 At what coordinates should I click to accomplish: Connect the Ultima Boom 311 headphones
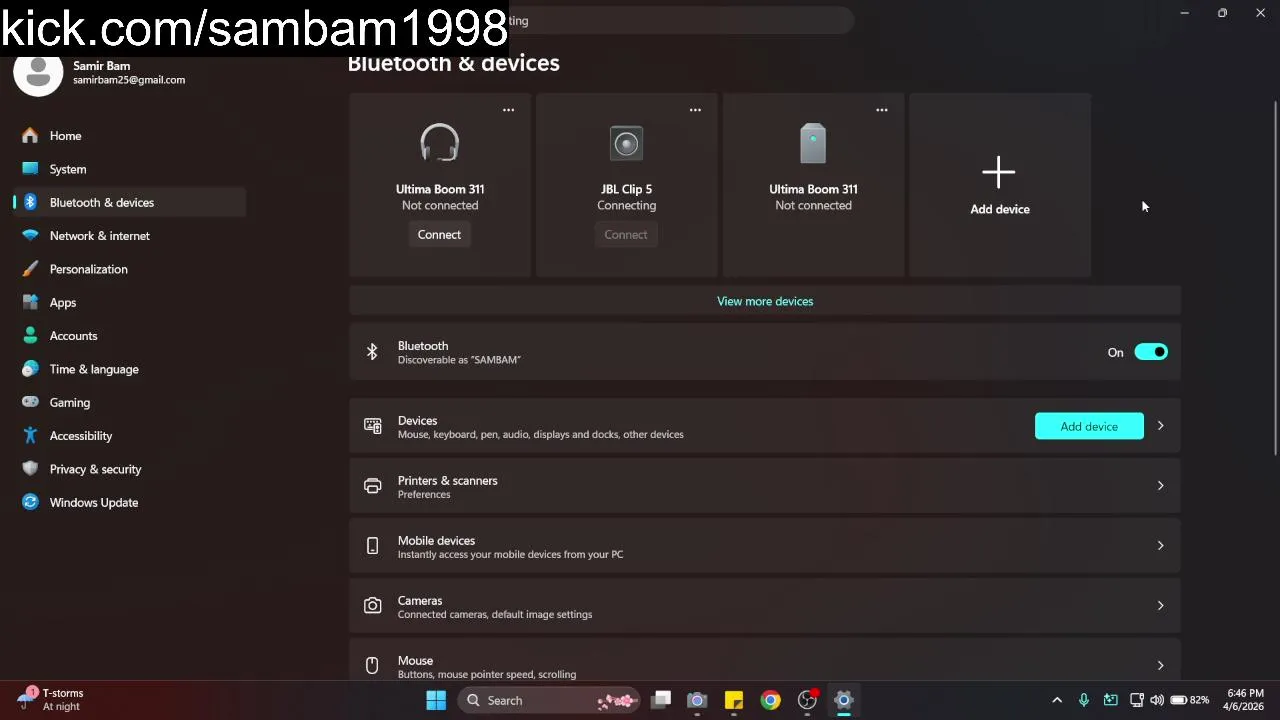pyautogui.click(x=439, y=235)
